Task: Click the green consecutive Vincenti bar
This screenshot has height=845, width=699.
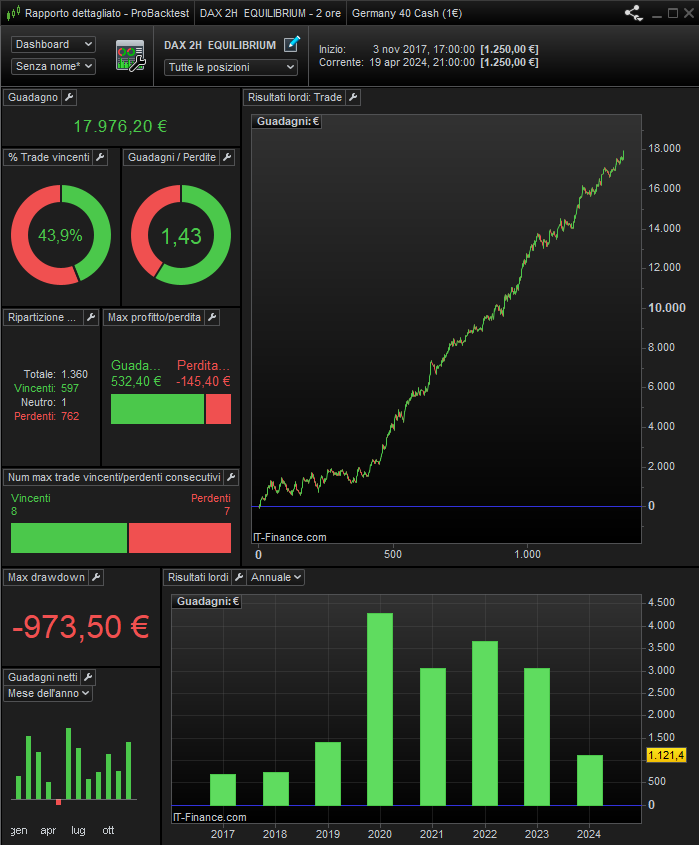Action: point(69,538)
